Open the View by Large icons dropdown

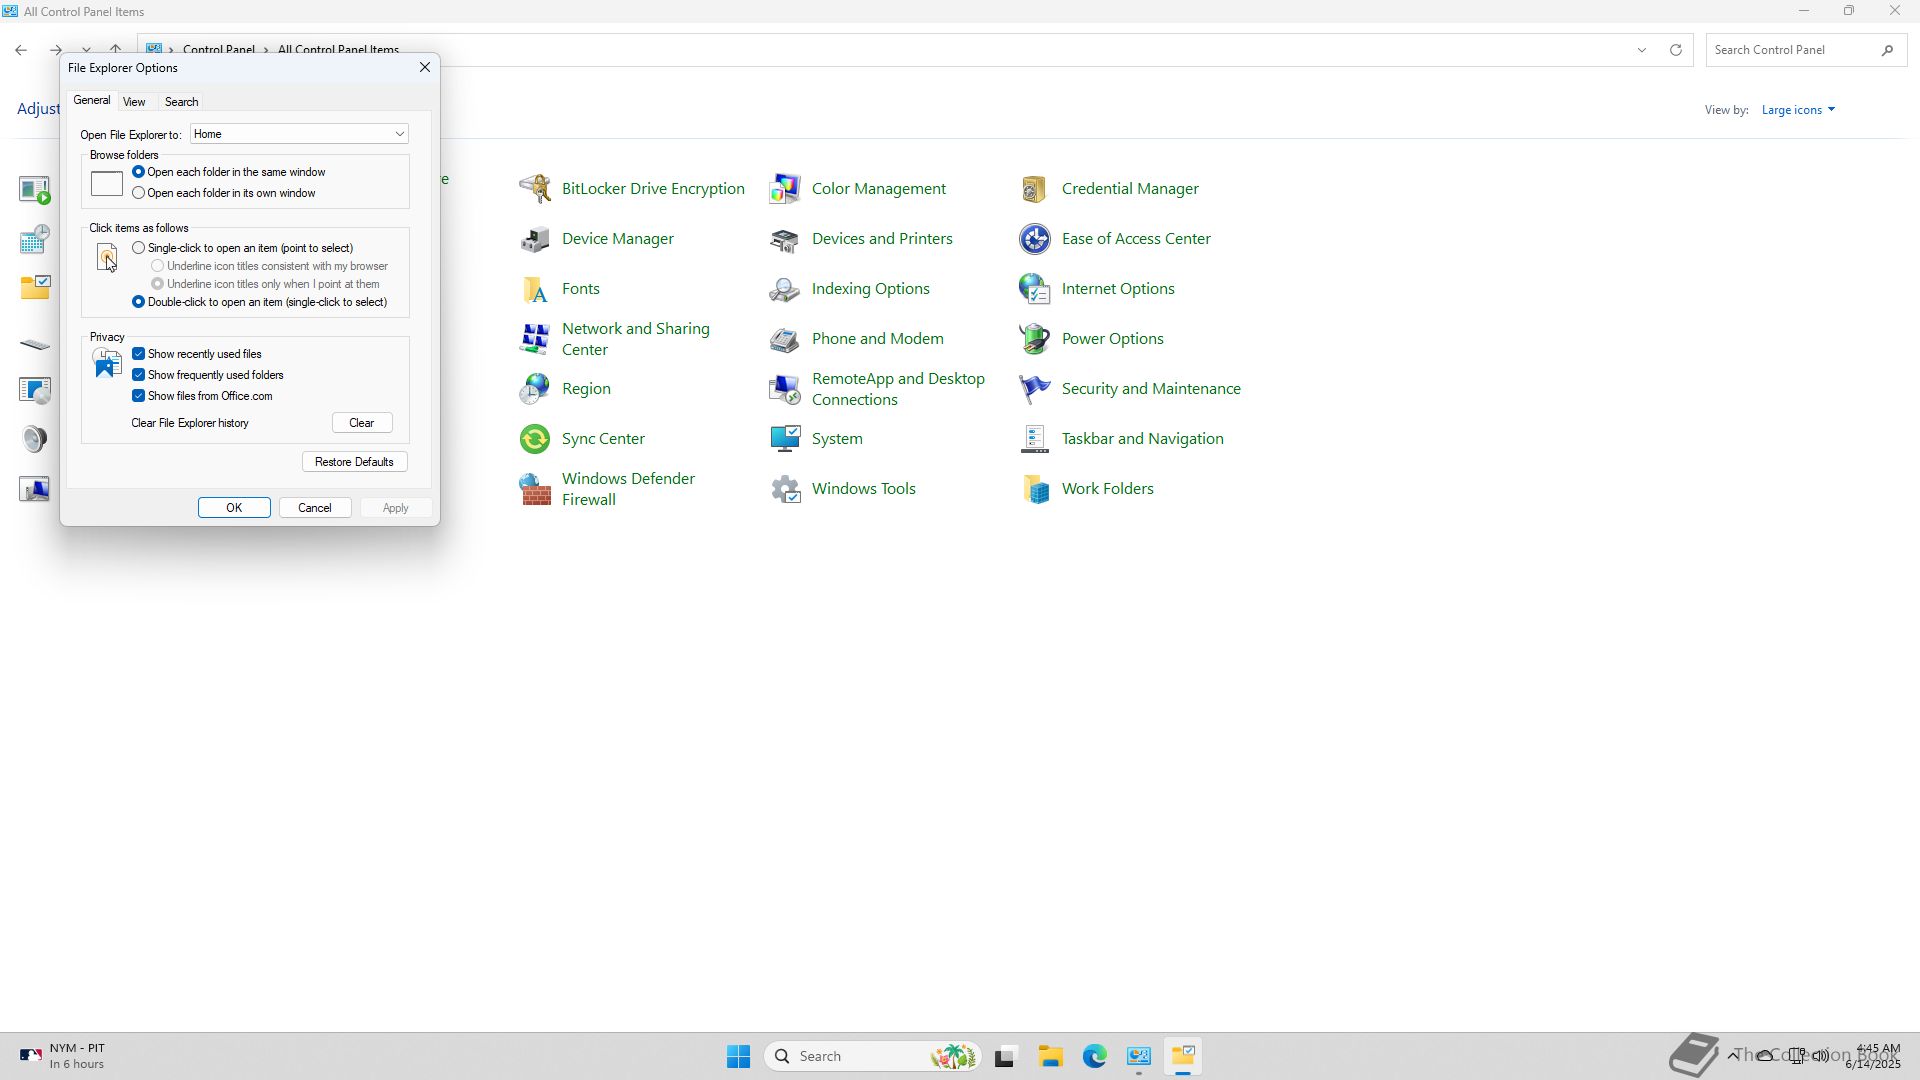tap(1798, 110)
